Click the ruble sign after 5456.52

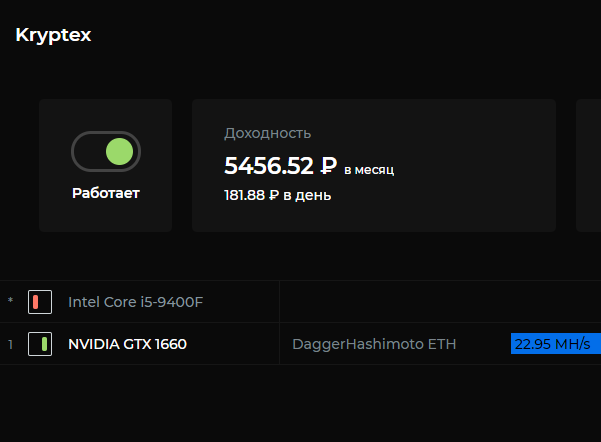329,165
